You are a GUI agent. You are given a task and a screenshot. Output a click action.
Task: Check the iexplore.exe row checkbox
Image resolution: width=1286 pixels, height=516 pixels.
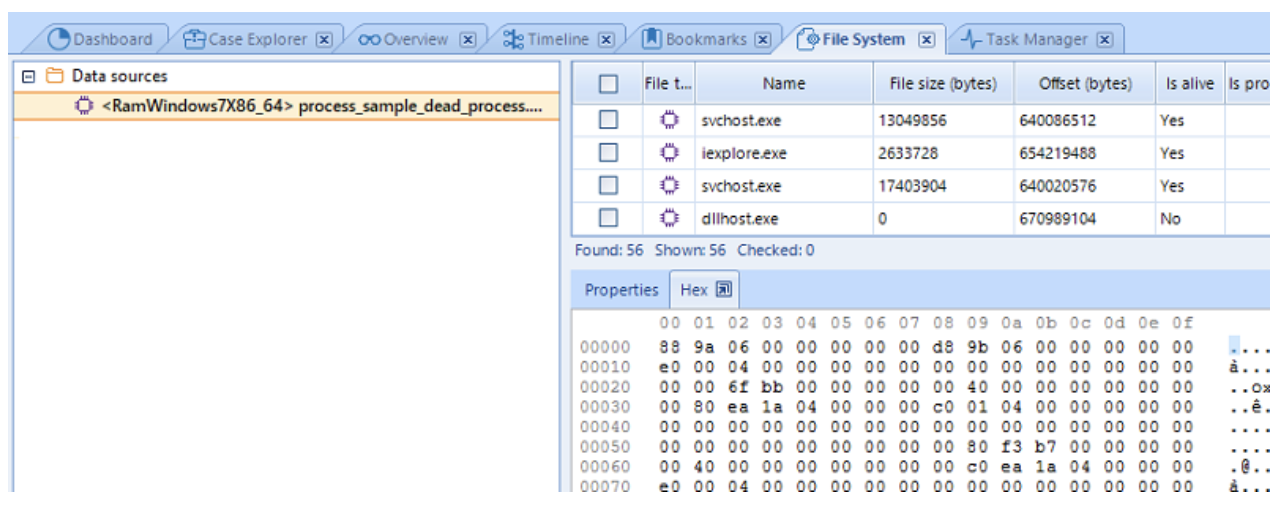608,153
